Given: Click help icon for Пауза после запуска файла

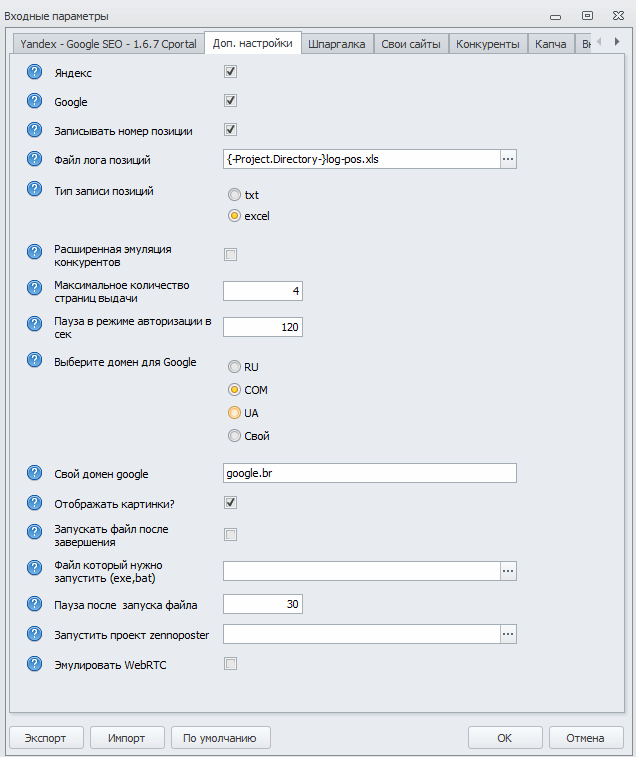Looking at the screenshot, I should [x=35, y=604].
